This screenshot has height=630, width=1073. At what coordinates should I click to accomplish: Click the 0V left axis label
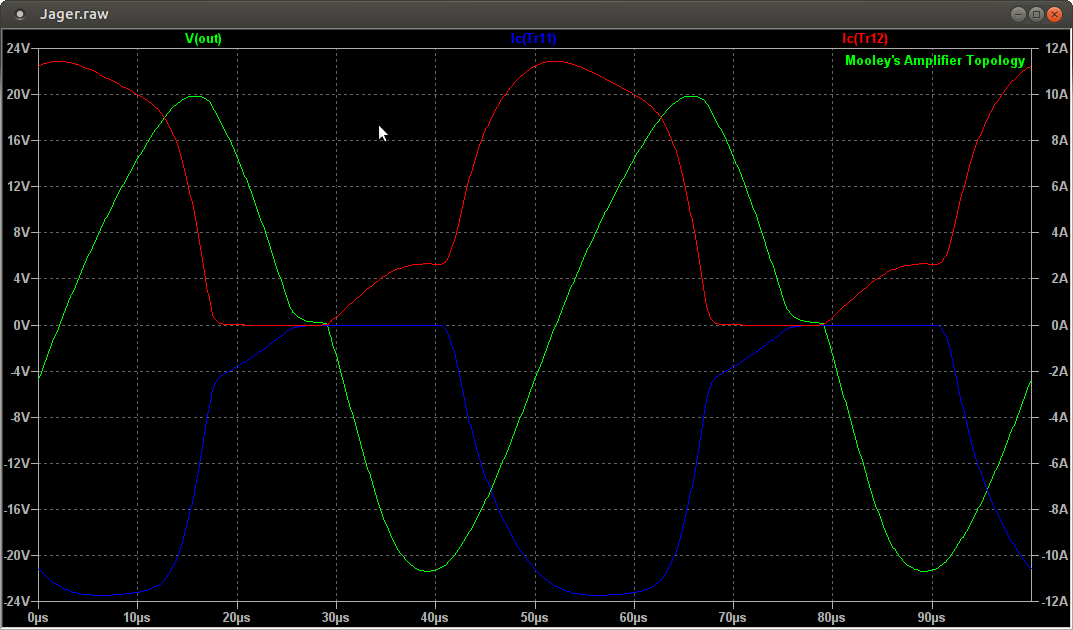point(22,325)
